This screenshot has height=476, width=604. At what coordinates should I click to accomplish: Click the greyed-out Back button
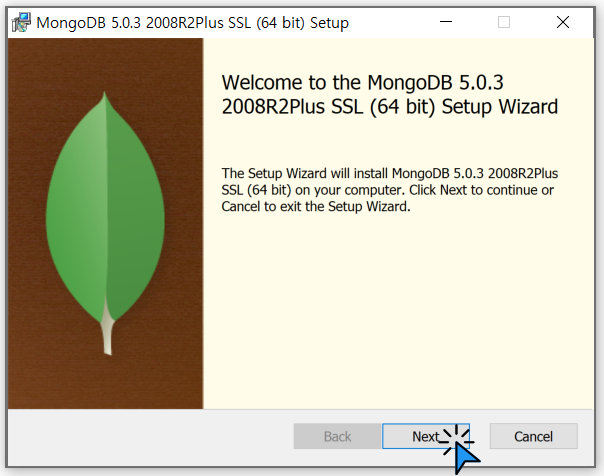click(x=337, y=436)
